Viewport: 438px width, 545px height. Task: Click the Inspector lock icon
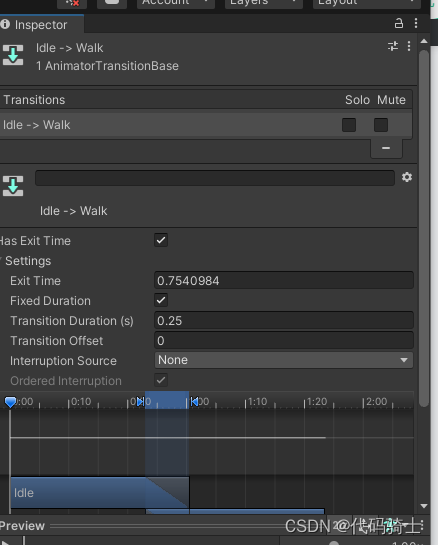pos(399,23)
